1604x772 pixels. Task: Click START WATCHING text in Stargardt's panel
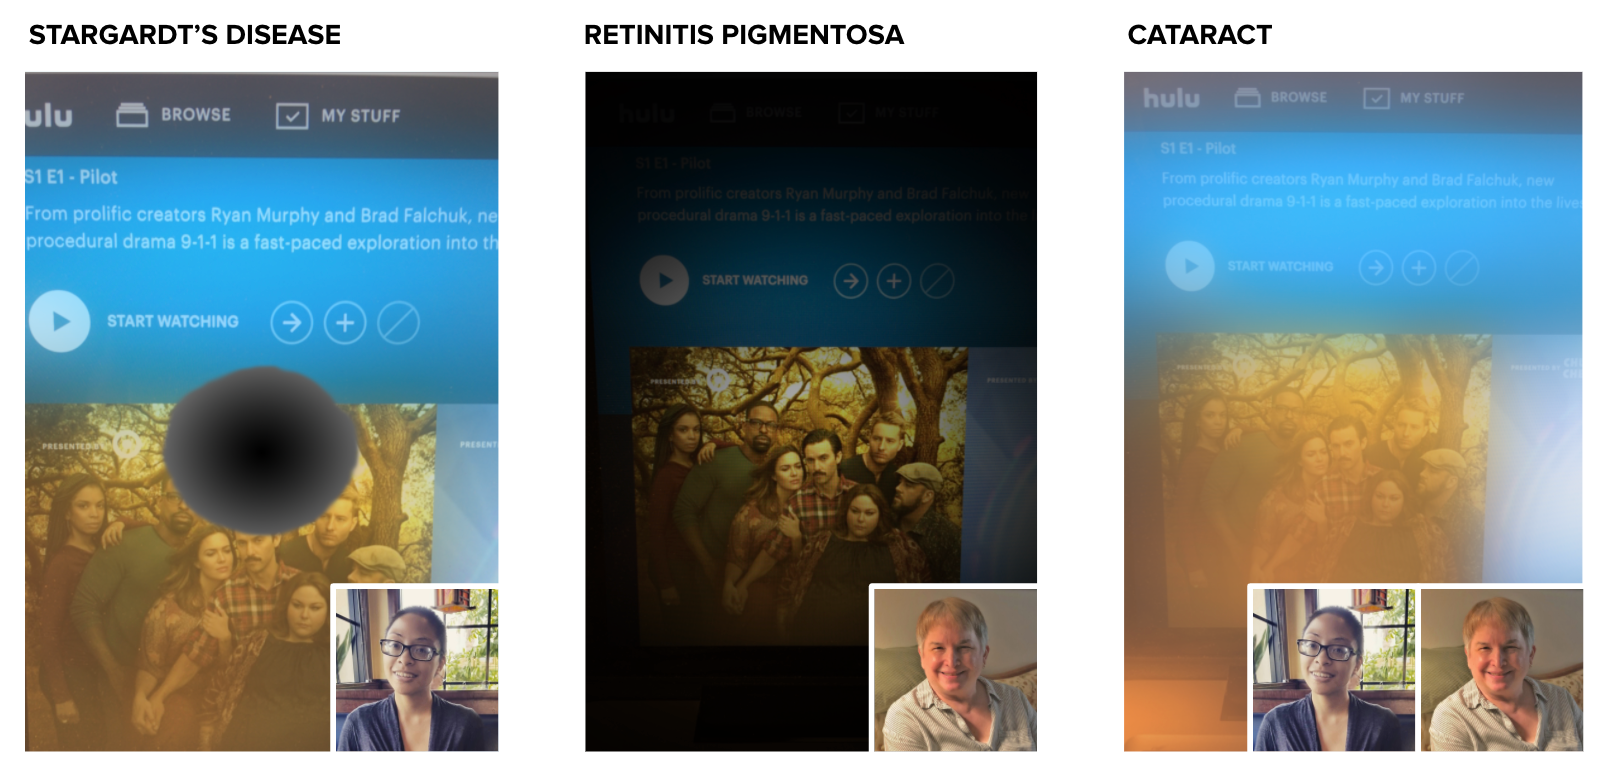[x=173, y=321]
